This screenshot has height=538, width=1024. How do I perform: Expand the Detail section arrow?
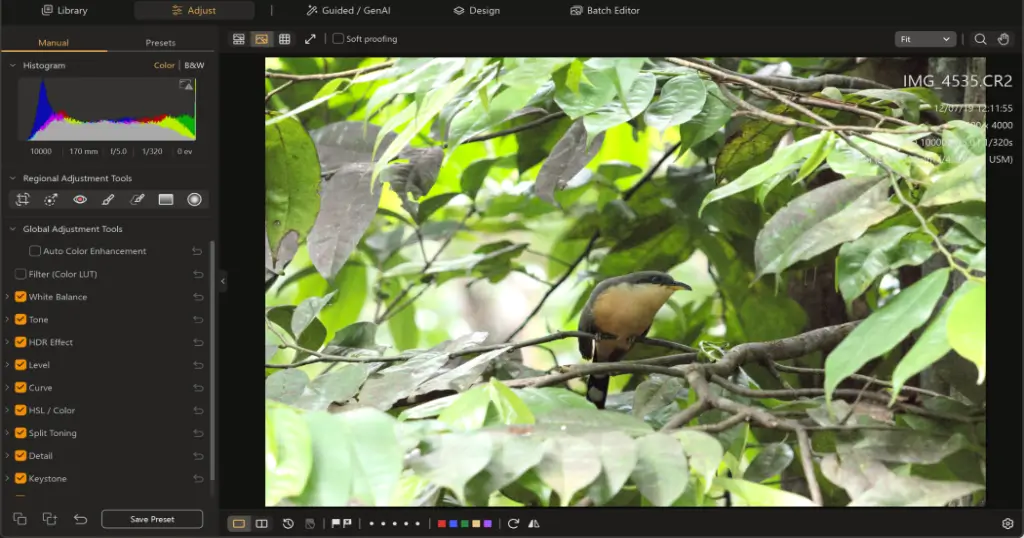pos(7,456)
